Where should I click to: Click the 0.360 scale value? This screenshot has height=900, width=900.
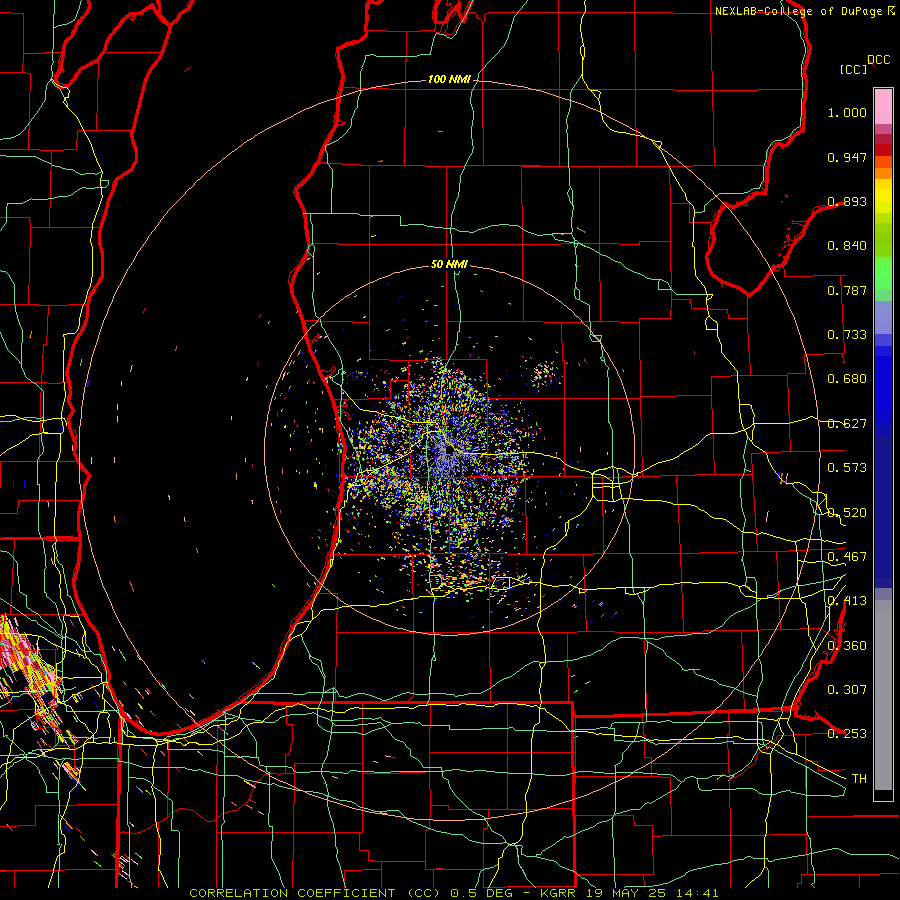pos(847,646)
